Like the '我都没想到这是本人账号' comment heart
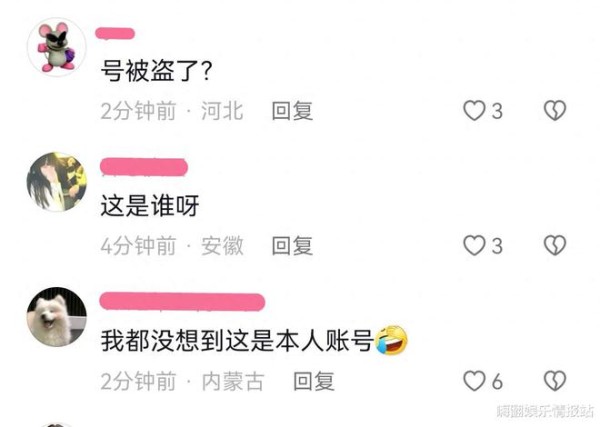The width and height of the screenshot is (600, 427). click(x=474, y=381)
